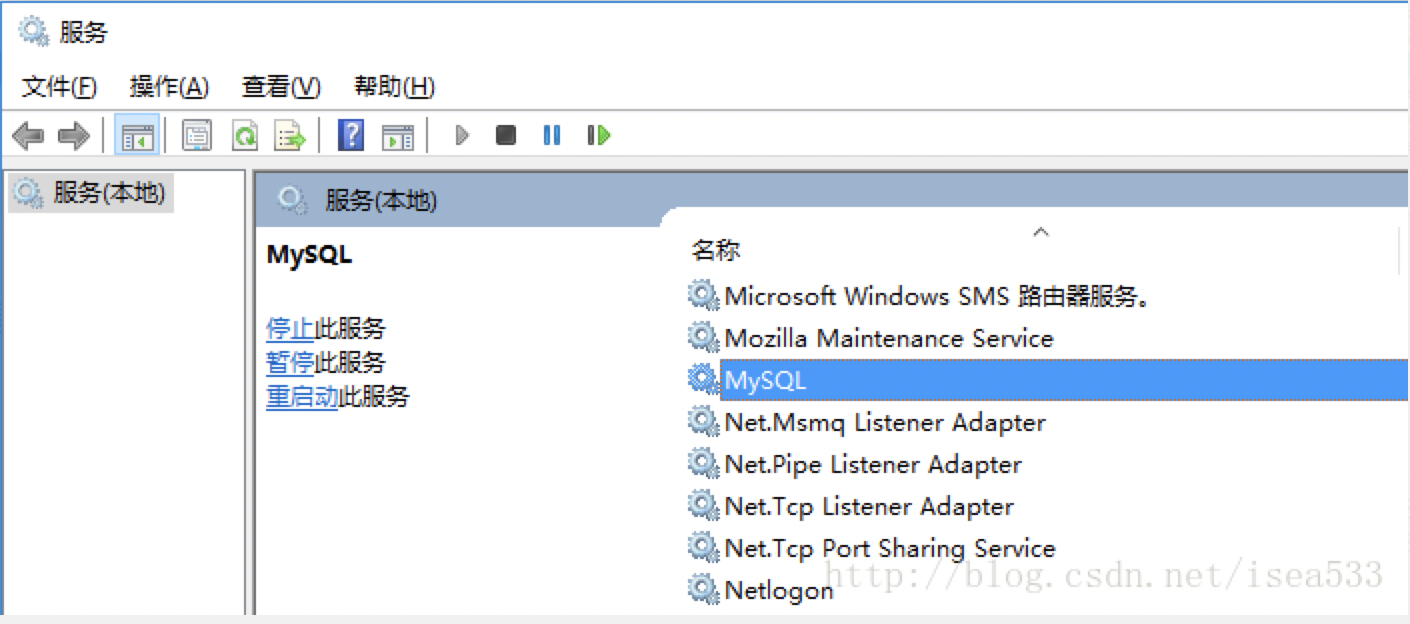Open the 查看(V) menu
Viewport: 1410px width, 624px height.
tap(281, 87)
